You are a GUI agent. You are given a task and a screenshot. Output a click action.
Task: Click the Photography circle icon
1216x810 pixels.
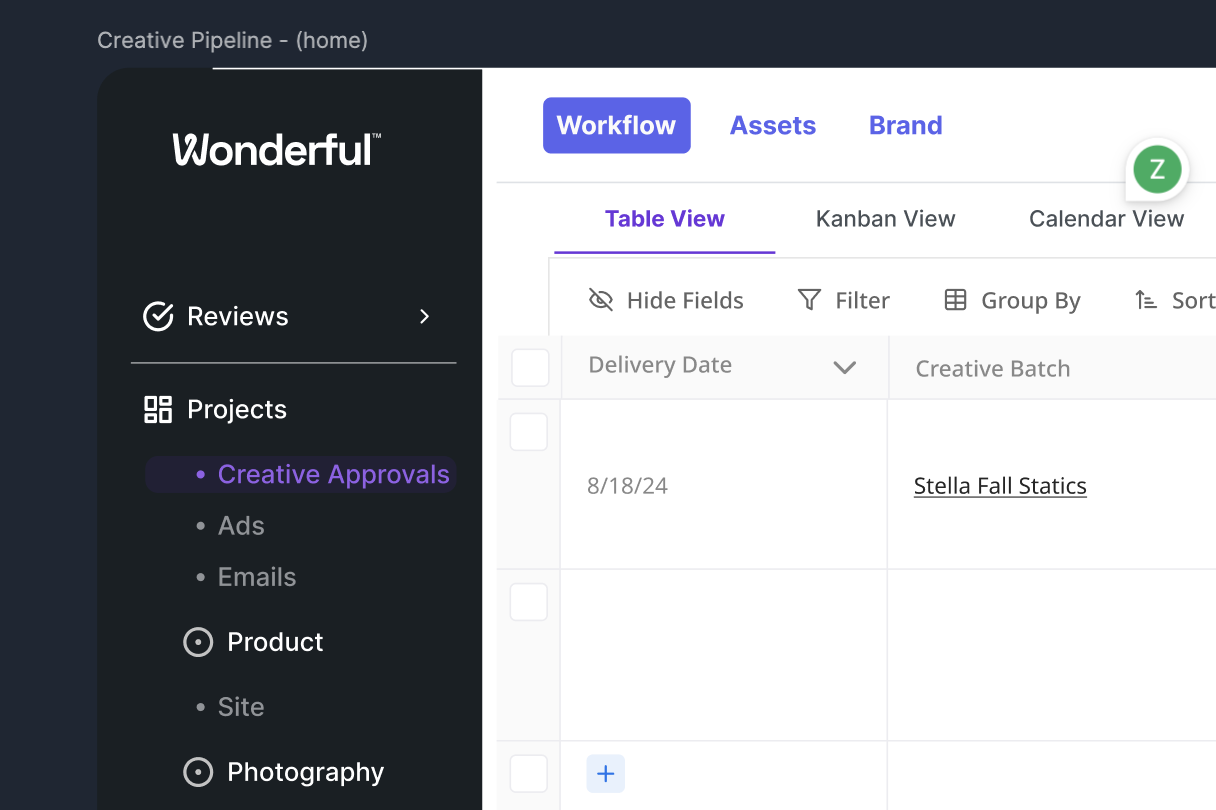point(198,772)
